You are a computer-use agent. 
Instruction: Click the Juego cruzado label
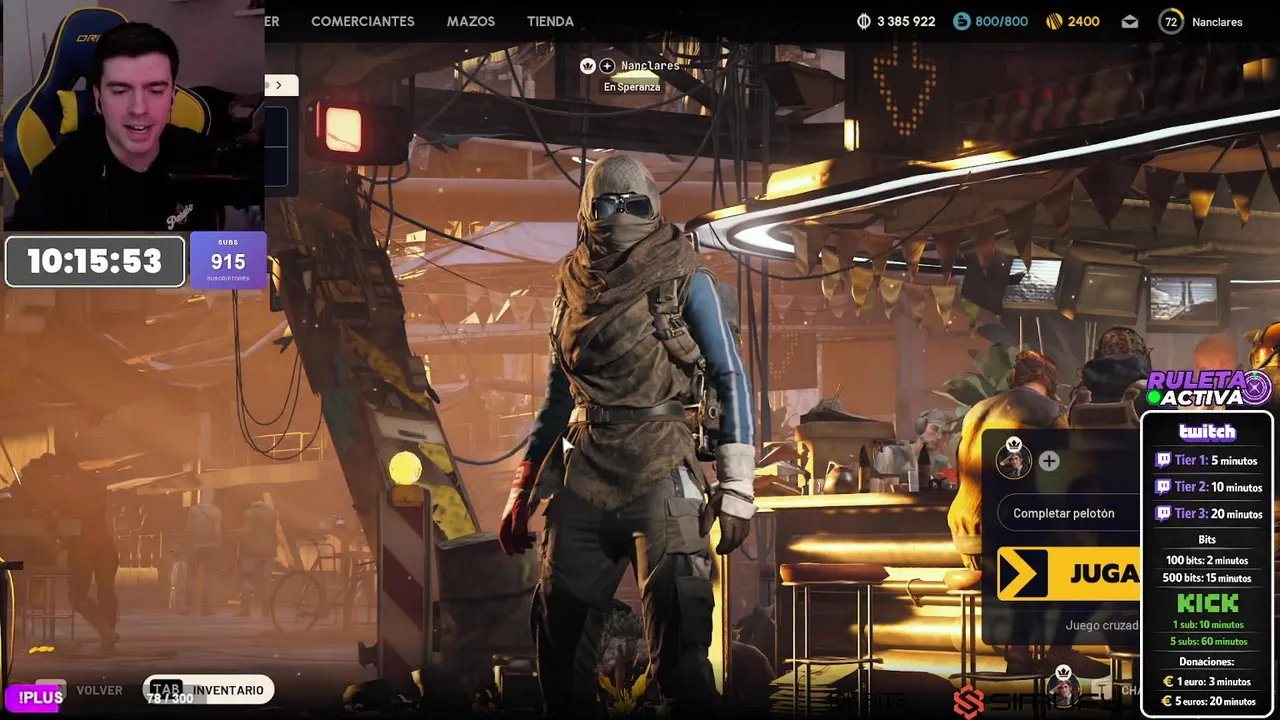(1102, 625)
